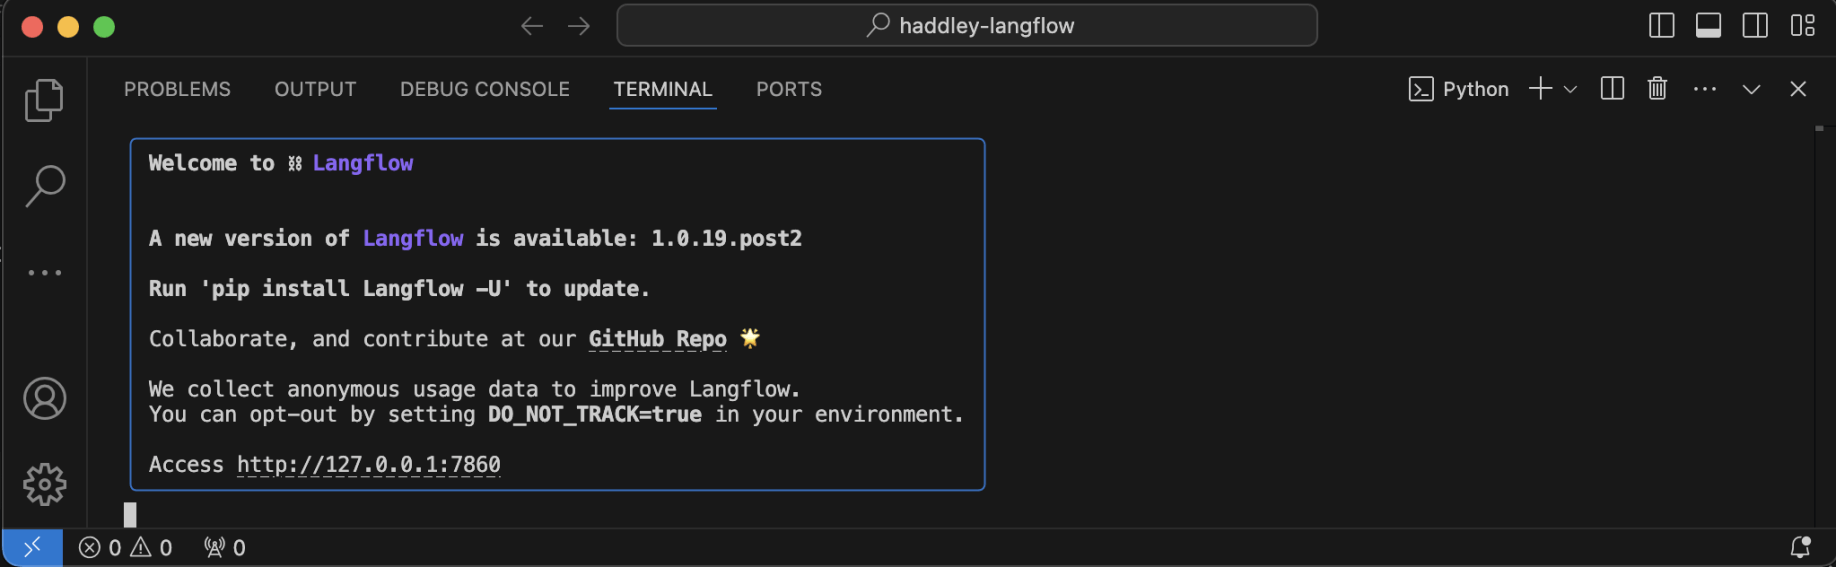
Task: Click the version text '1.0.19.post2'
Action: click(x=726, y=238)
